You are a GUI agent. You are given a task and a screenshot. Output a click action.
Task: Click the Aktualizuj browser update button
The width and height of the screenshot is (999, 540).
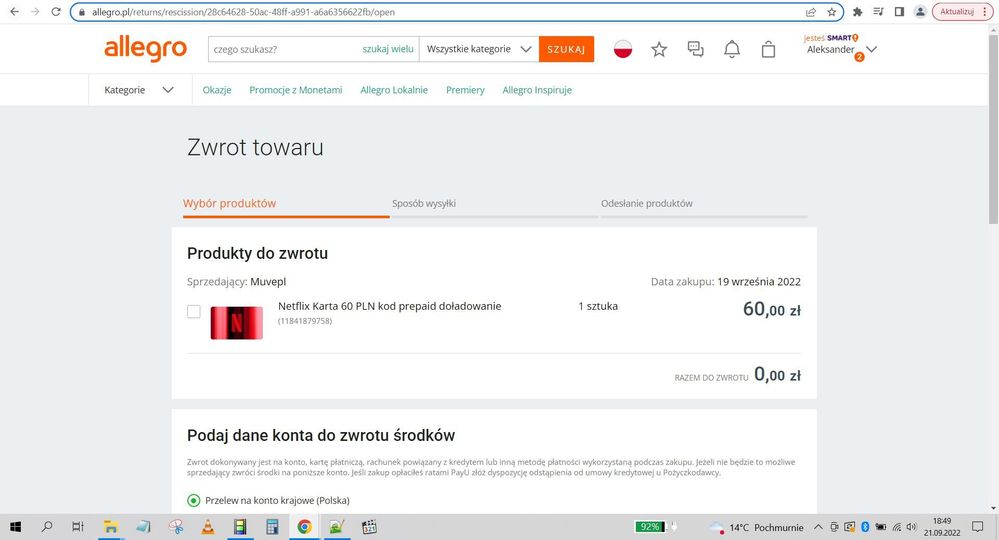point(957,11)
